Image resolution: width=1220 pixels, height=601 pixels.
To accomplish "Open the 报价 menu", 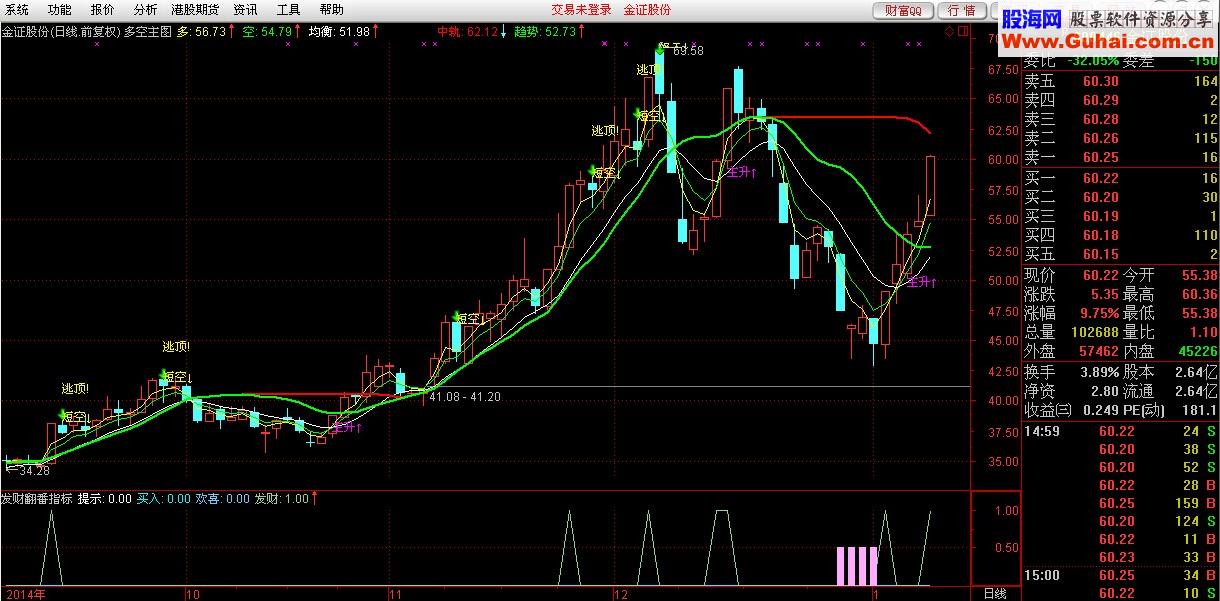I will pyautogui.click(x=102, y=9).
